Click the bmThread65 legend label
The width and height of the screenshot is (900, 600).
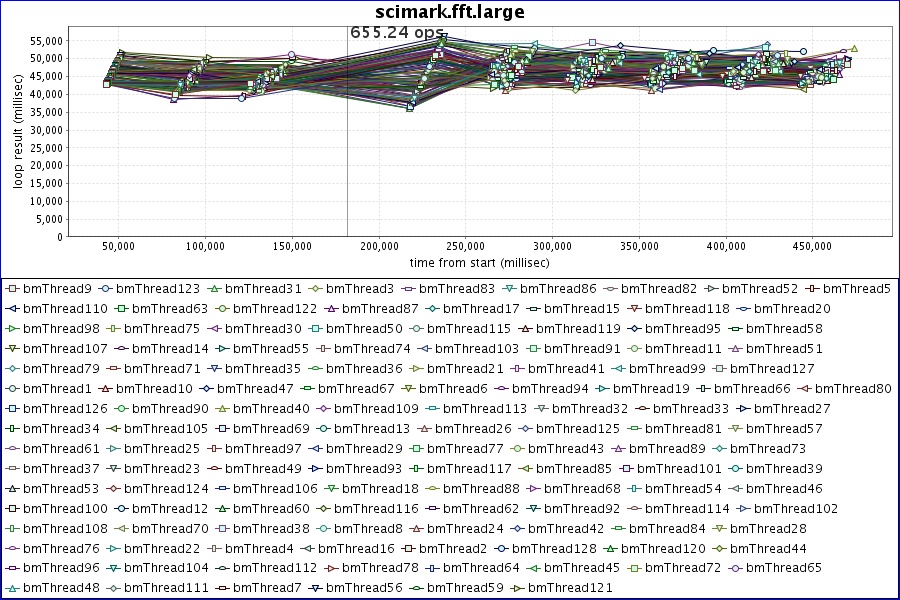(x=783, y=568)
